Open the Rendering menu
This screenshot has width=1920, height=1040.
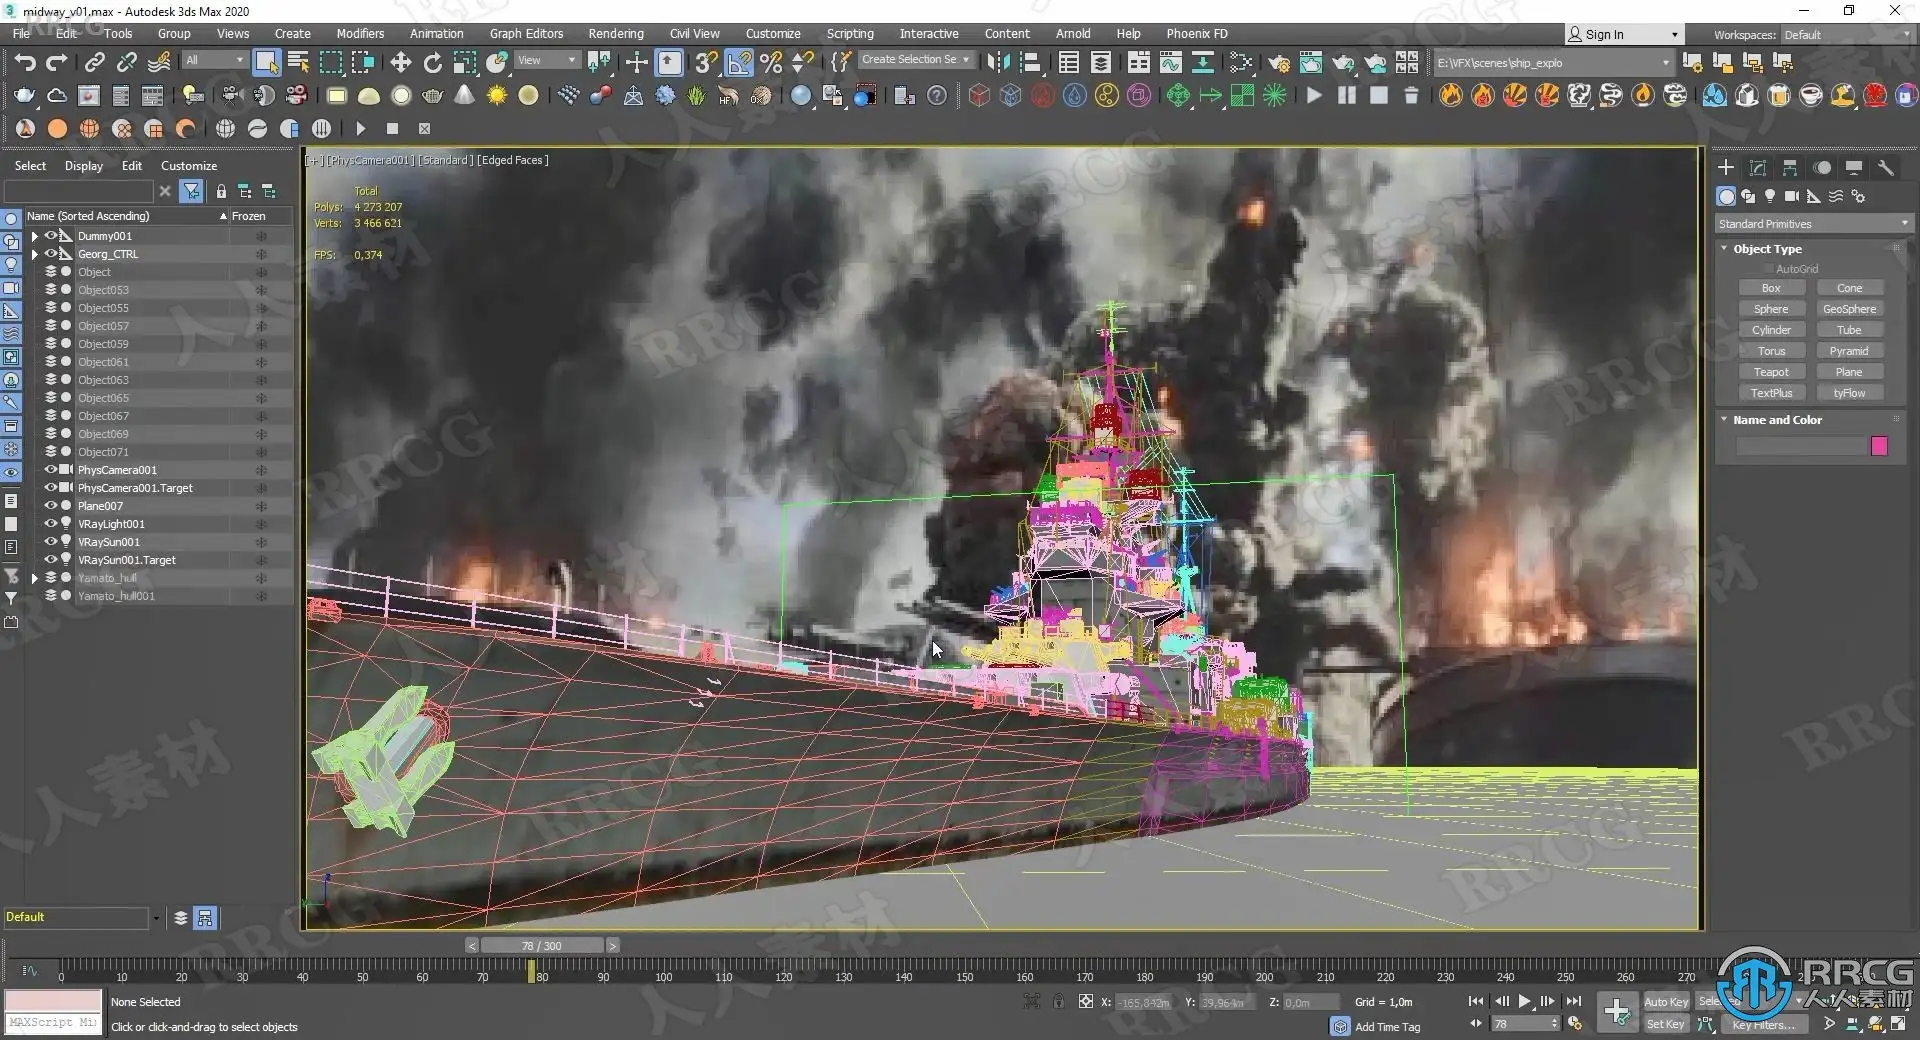[615, 34]
